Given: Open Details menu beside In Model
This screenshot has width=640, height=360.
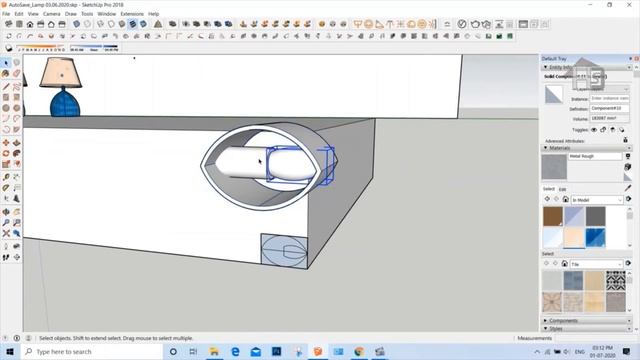Looking at the screenshot, I should click(629, 199).
